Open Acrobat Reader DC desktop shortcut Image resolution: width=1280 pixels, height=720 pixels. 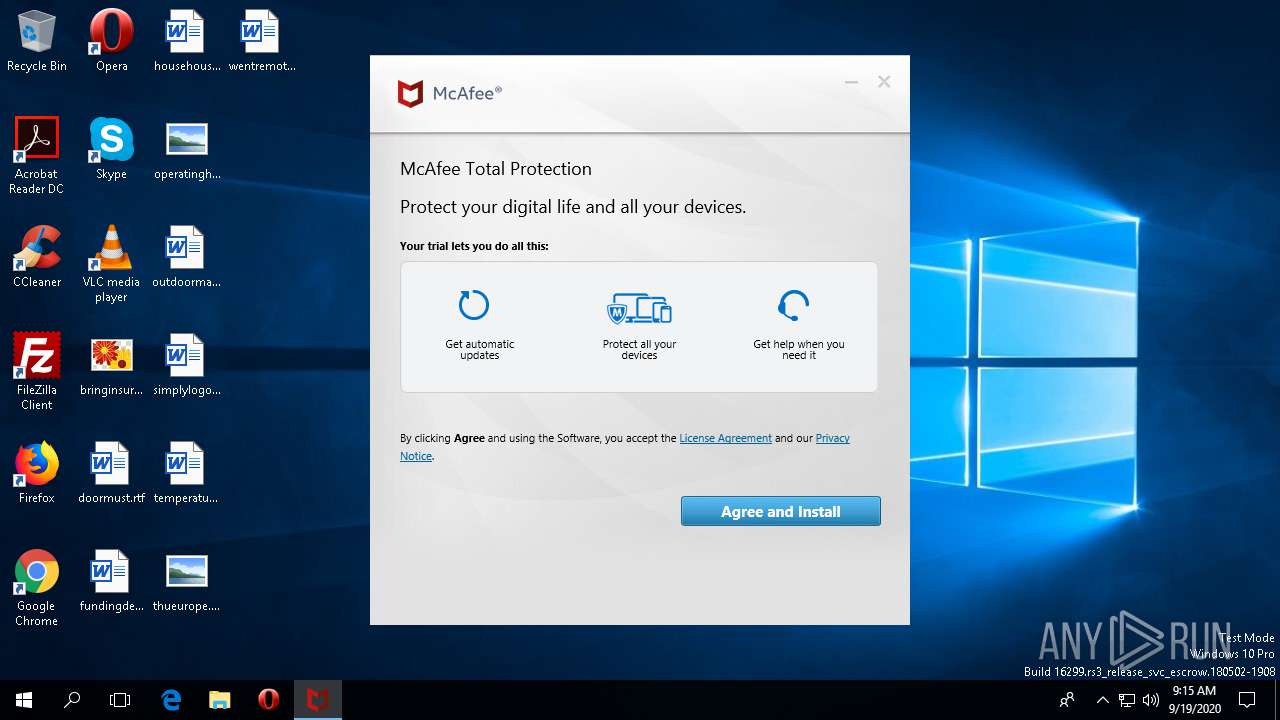(37, 155)
